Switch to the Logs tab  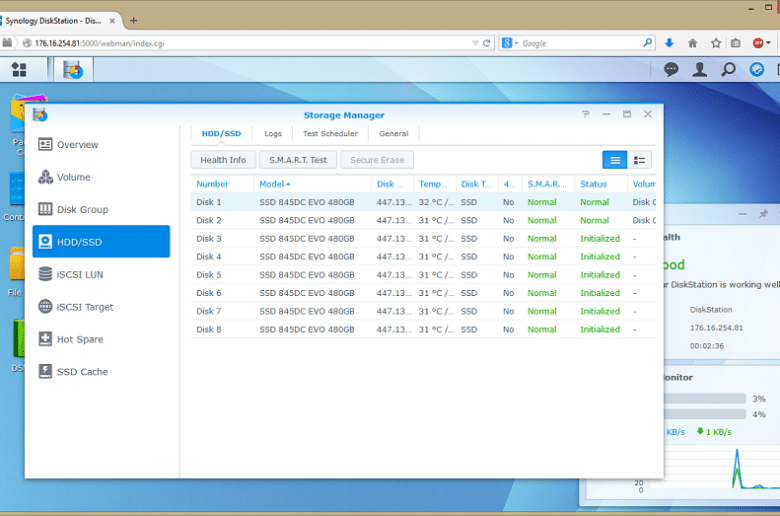tap(273, 134)
